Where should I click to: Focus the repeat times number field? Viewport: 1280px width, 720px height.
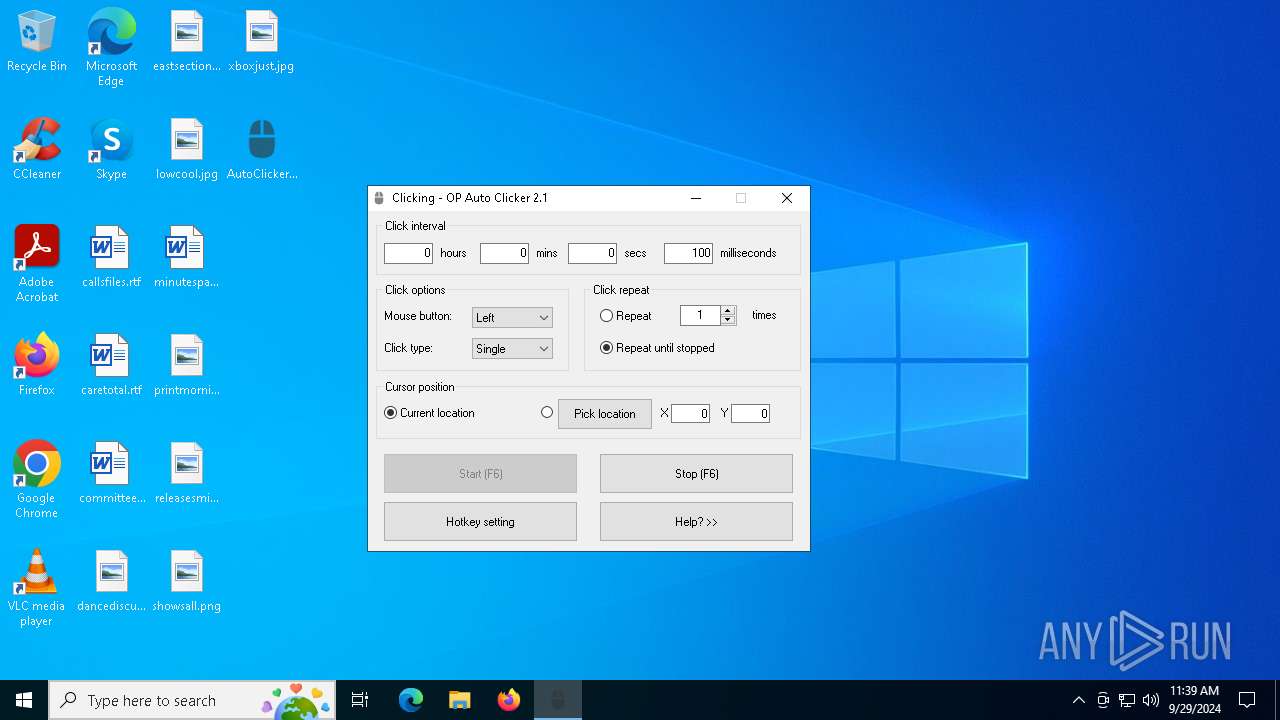[700, 316]
